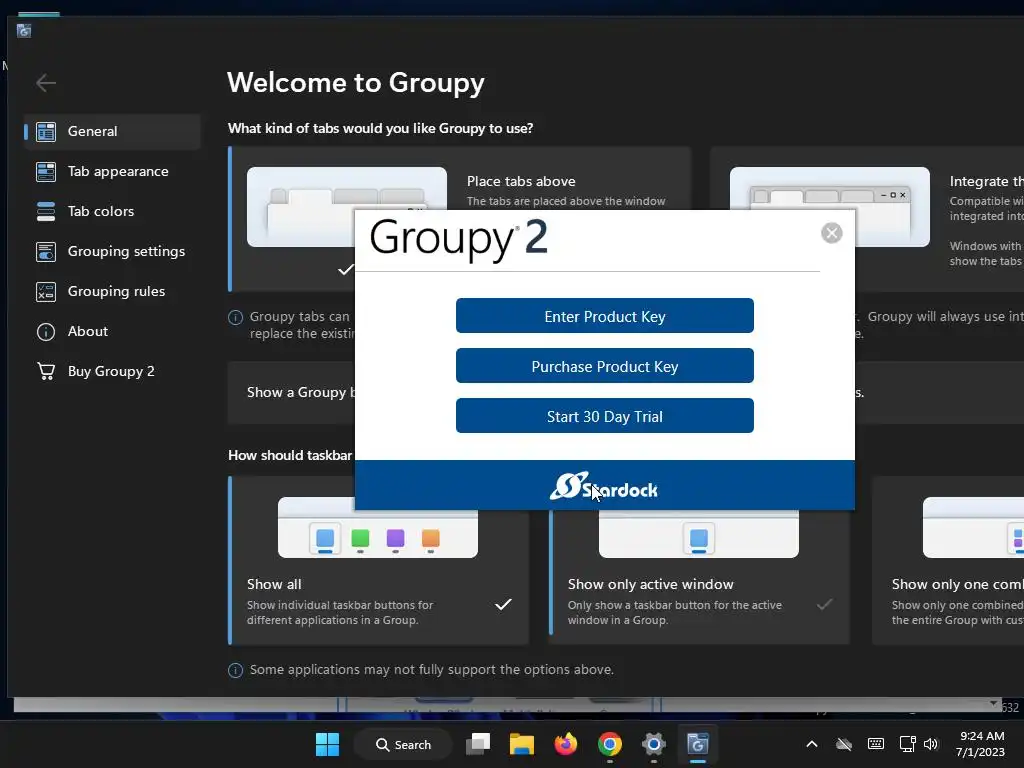
Task: Click the Grouping settings sidebar icon
Action: [x=46, y=251]
